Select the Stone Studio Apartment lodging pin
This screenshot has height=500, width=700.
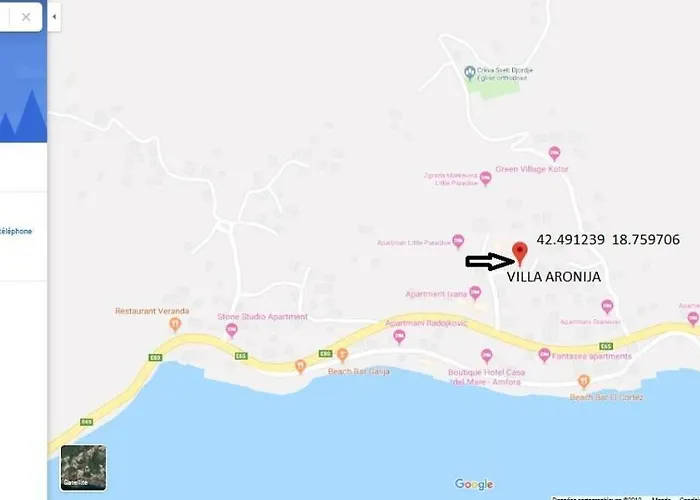(x=231, y=331)
